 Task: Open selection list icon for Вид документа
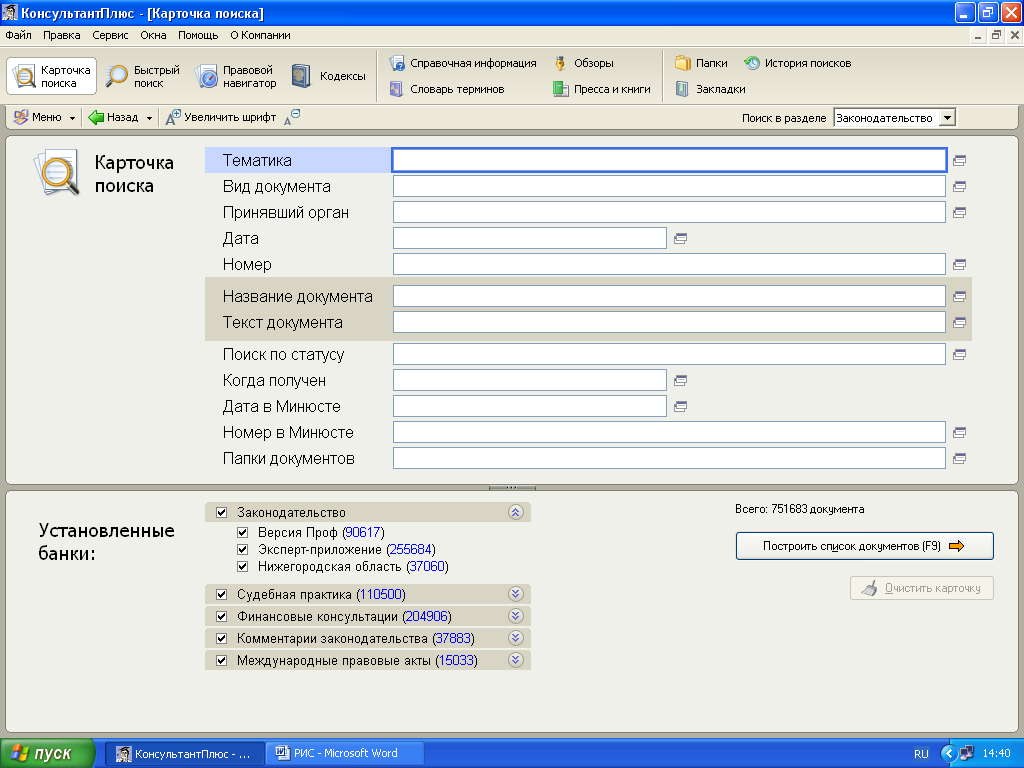959,187
